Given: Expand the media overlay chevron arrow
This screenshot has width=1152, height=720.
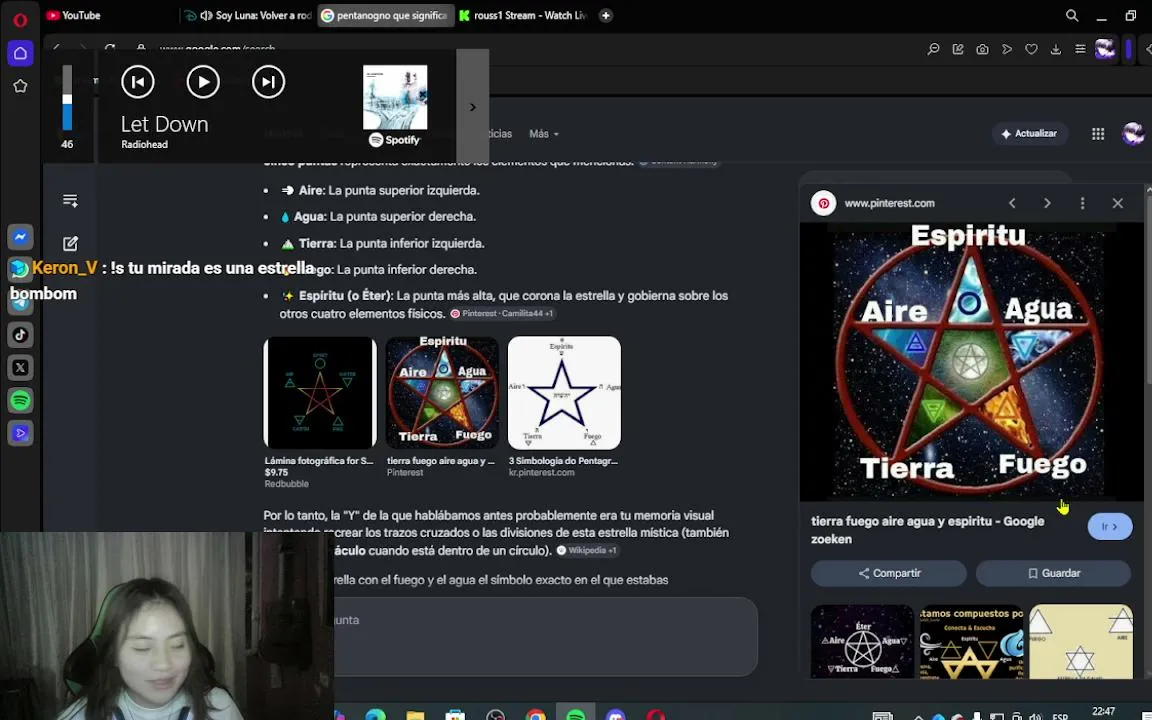Looking at the screenshot, I should pos(472,107).
